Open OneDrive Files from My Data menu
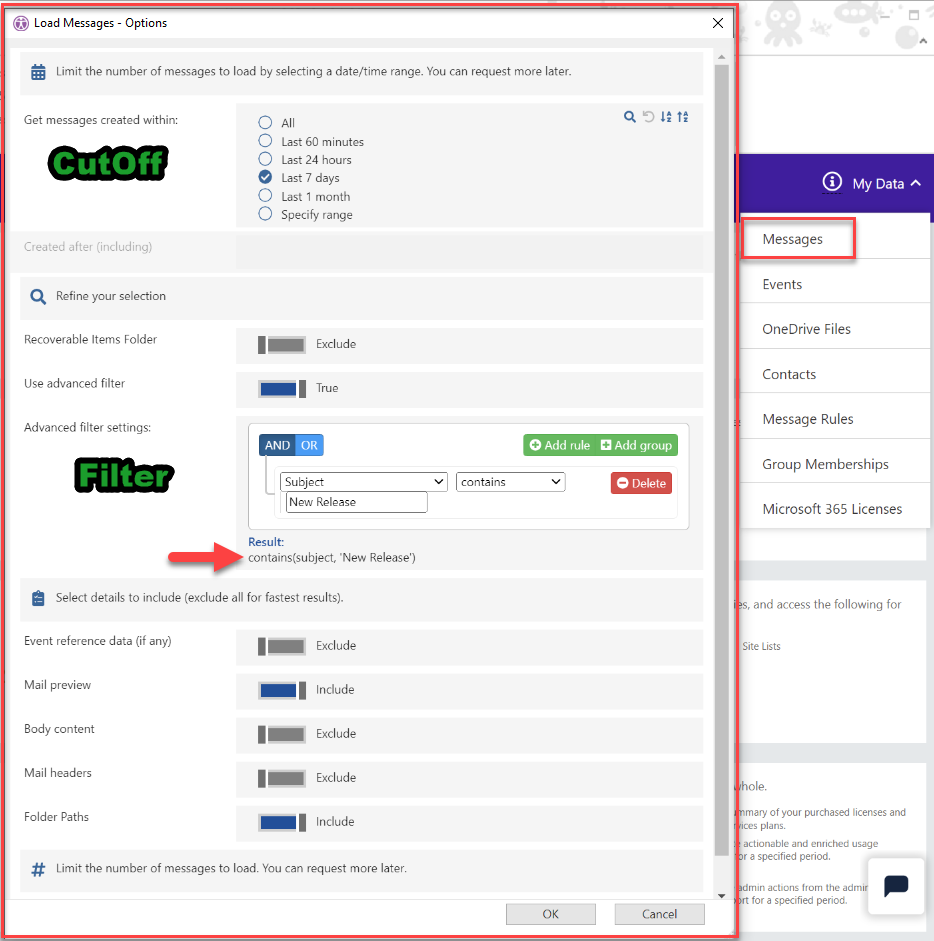This screenshot has height=941, width=934. click(806, 329)
